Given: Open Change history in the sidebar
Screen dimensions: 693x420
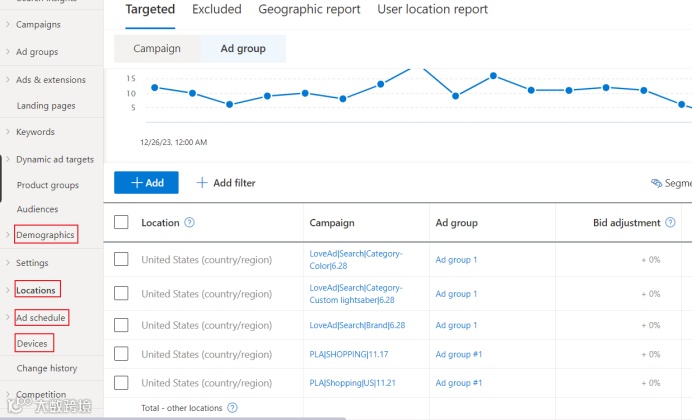Looking at the screenshot, I should pos(47,368).
